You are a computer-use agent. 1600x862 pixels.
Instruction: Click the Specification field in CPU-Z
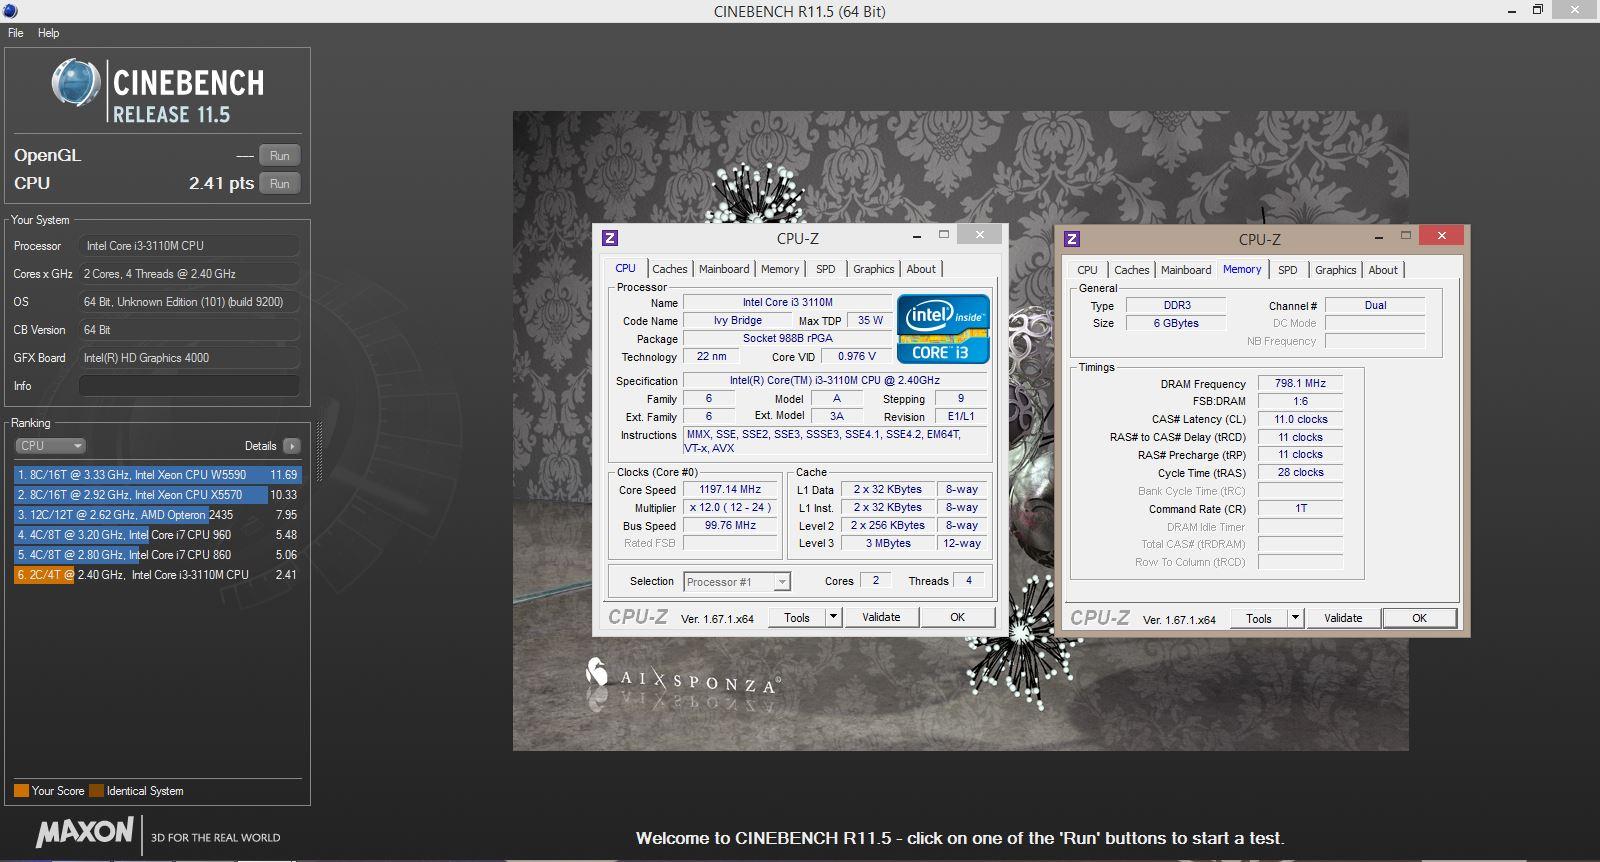tap(835, 381)
